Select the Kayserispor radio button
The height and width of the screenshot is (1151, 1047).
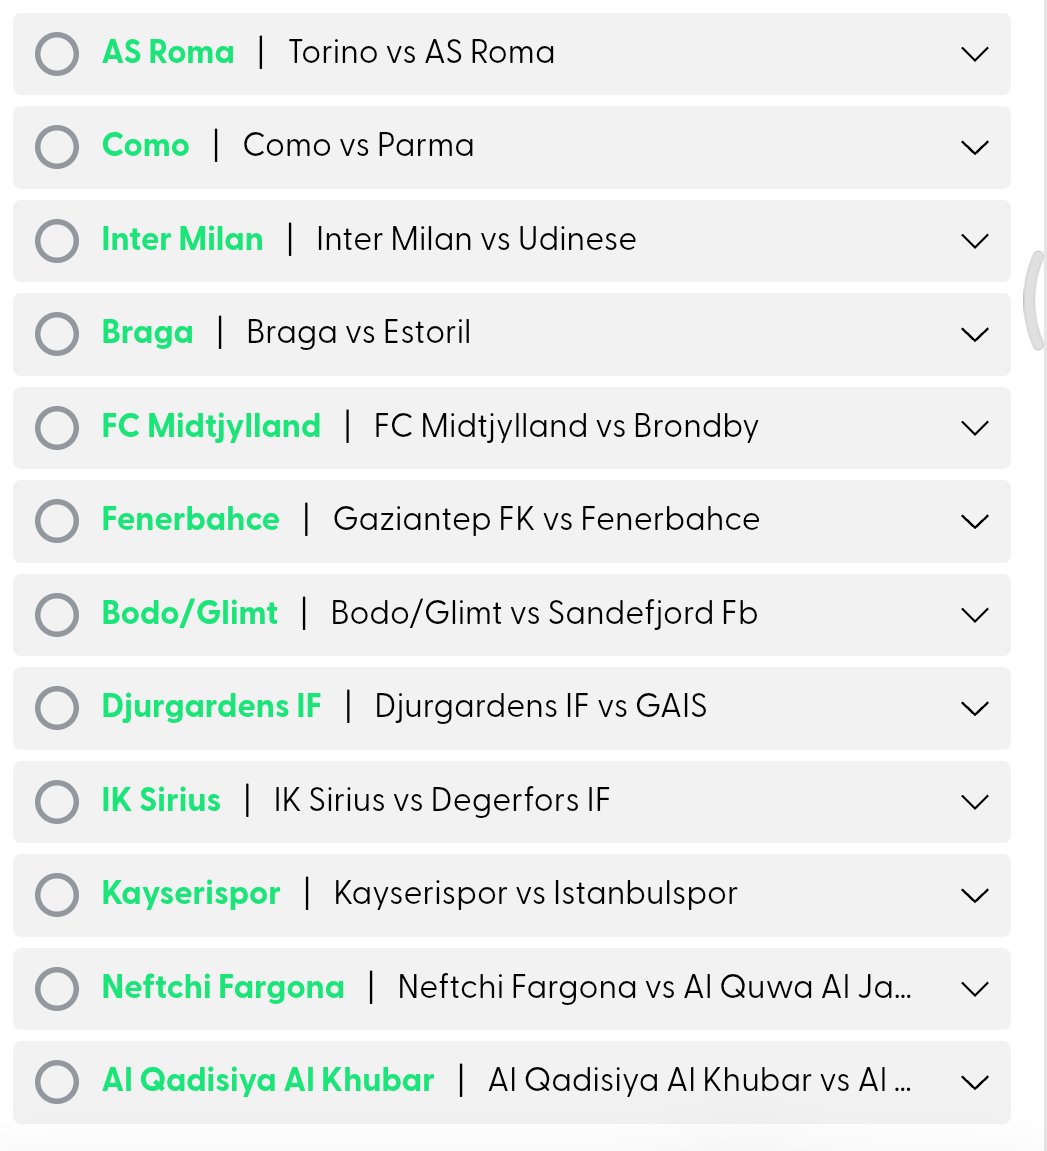pyautogui.click(x=57, y=895)
